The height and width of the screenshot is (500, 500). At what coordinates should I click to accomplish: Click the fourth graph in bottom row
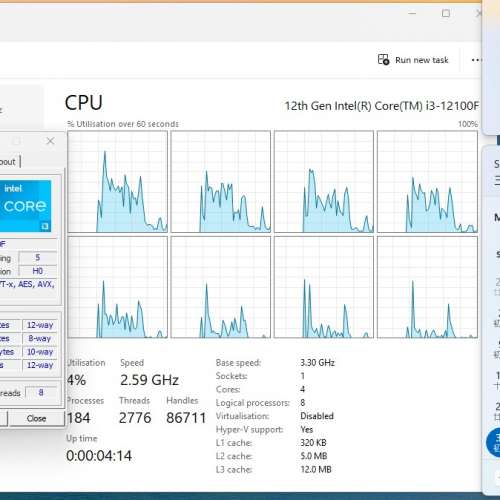(x=427, y=287)
